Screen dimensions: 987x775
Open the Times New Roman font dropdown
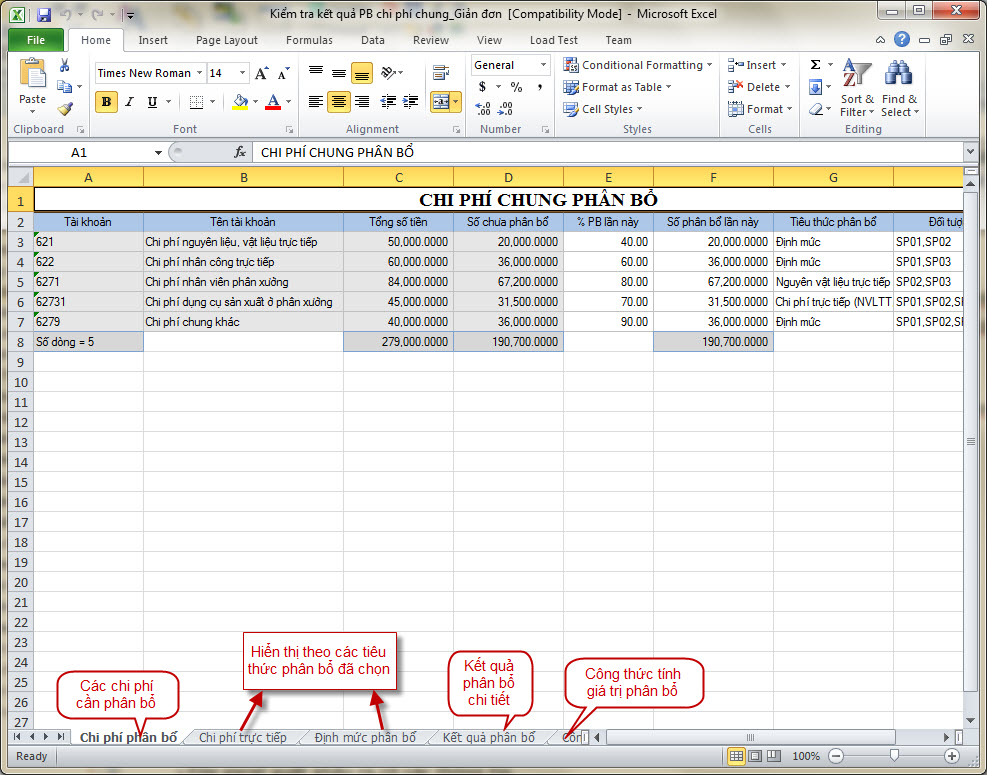click(199, 73)
